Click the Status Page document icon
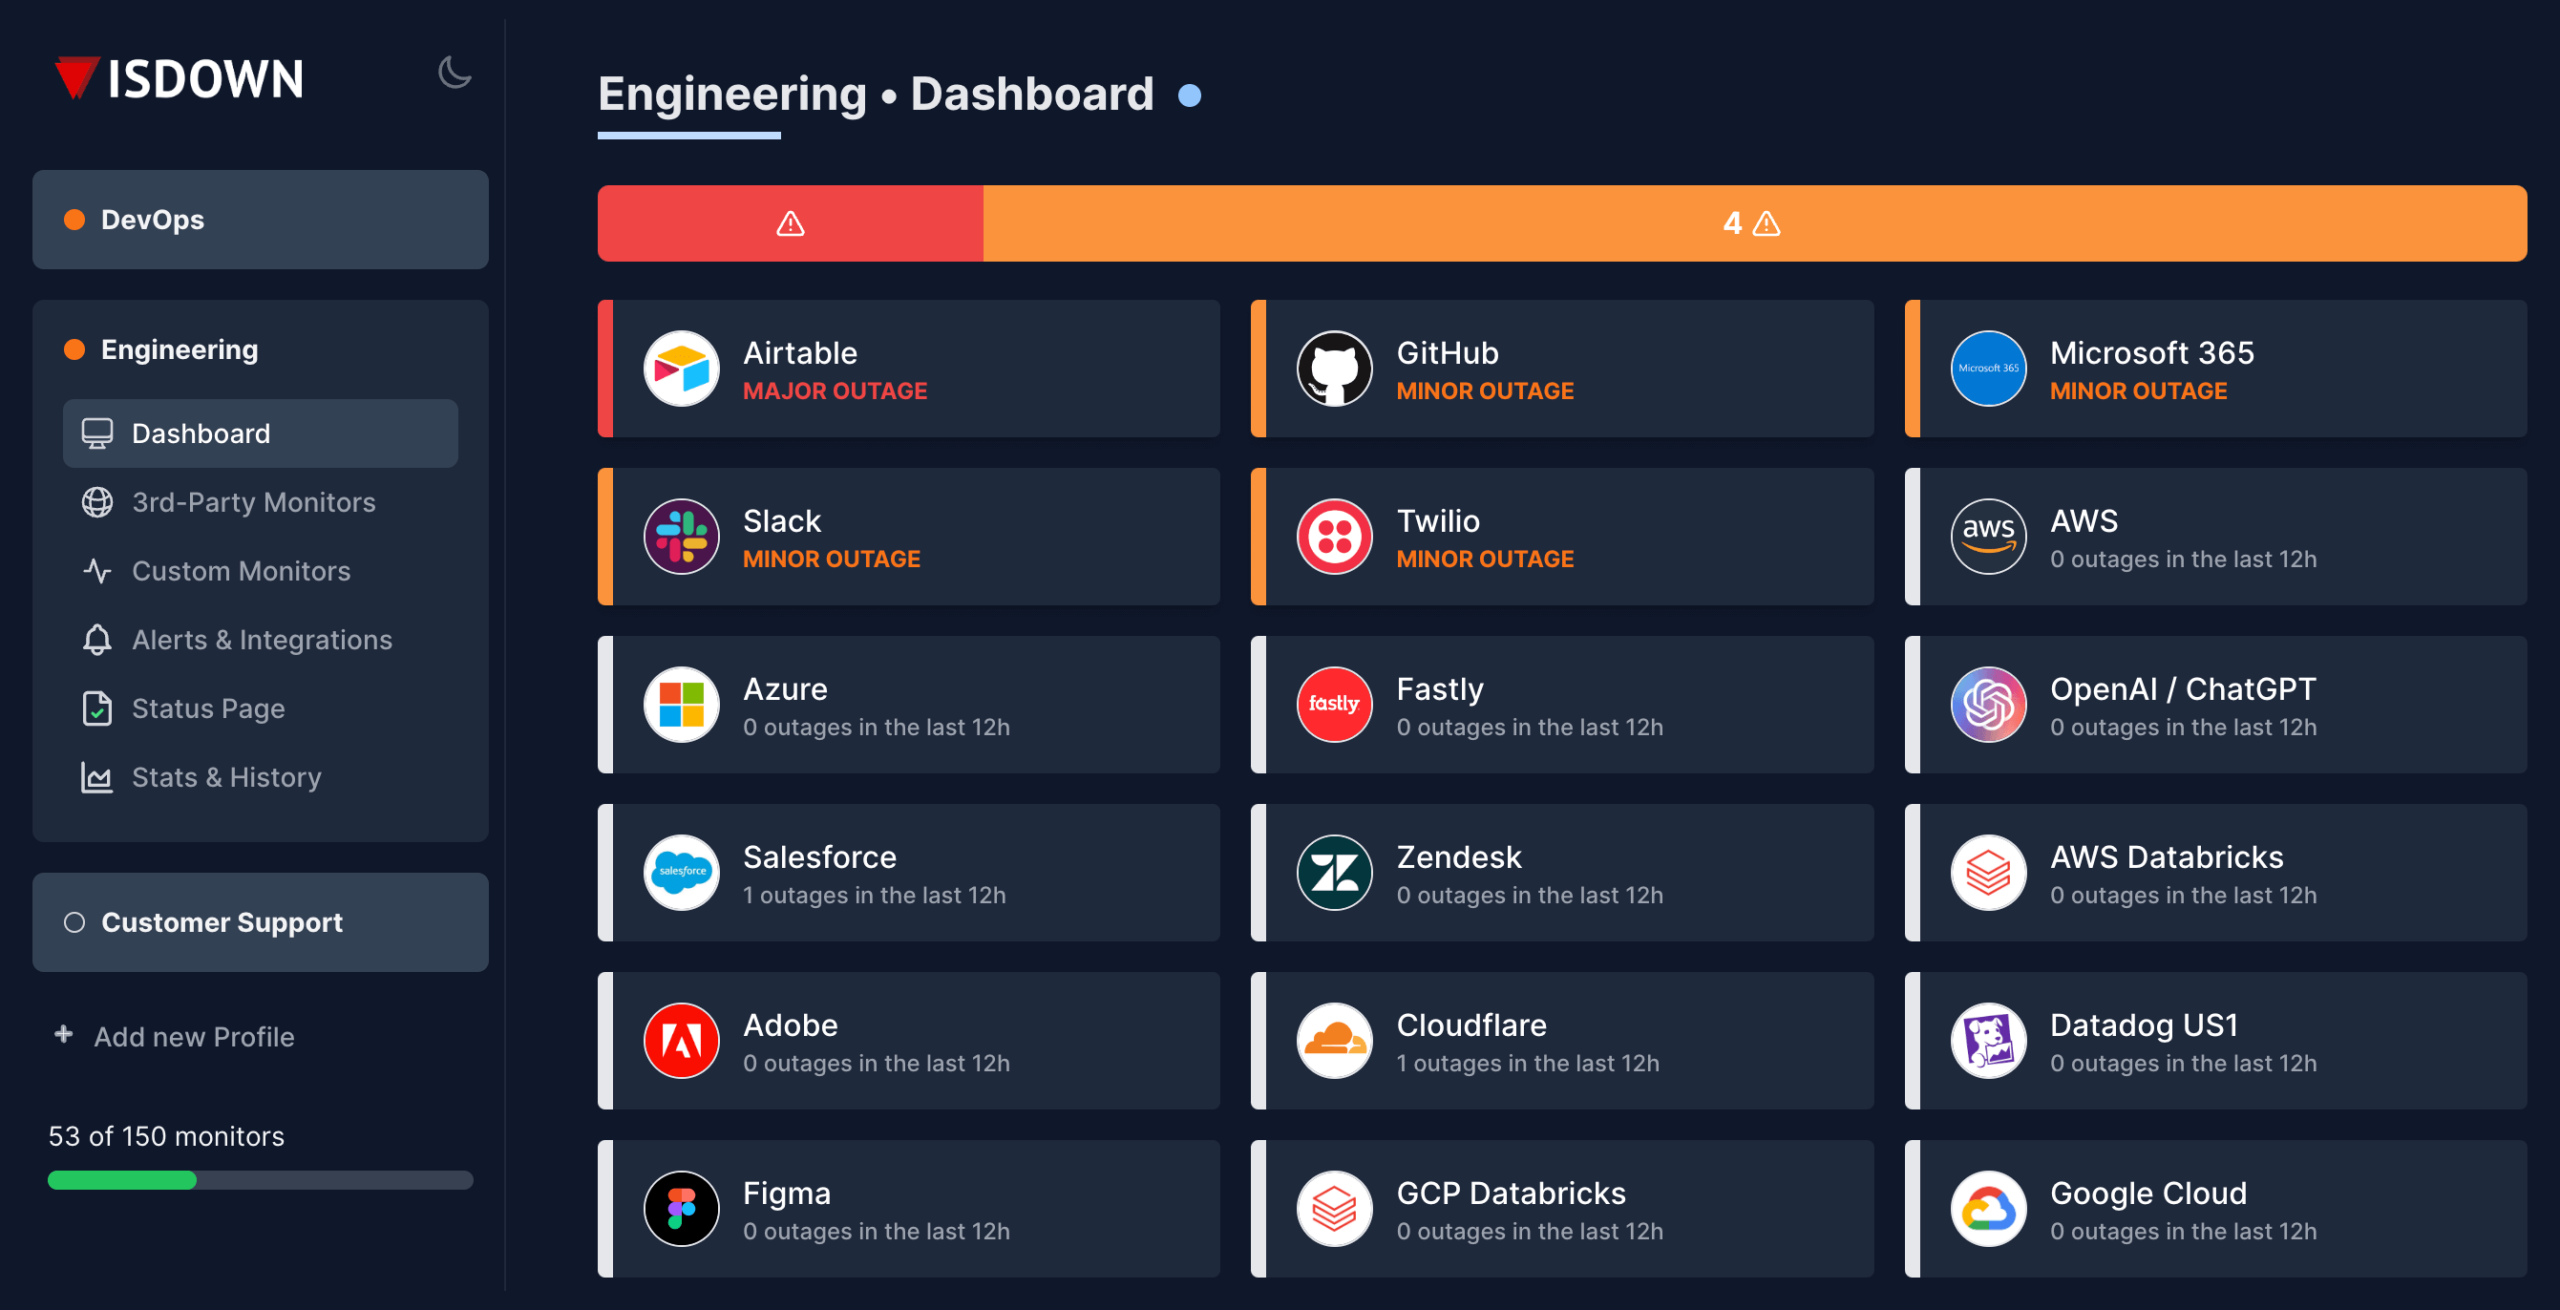This screenshot has width=2560, height=1310. pos(97,709)
